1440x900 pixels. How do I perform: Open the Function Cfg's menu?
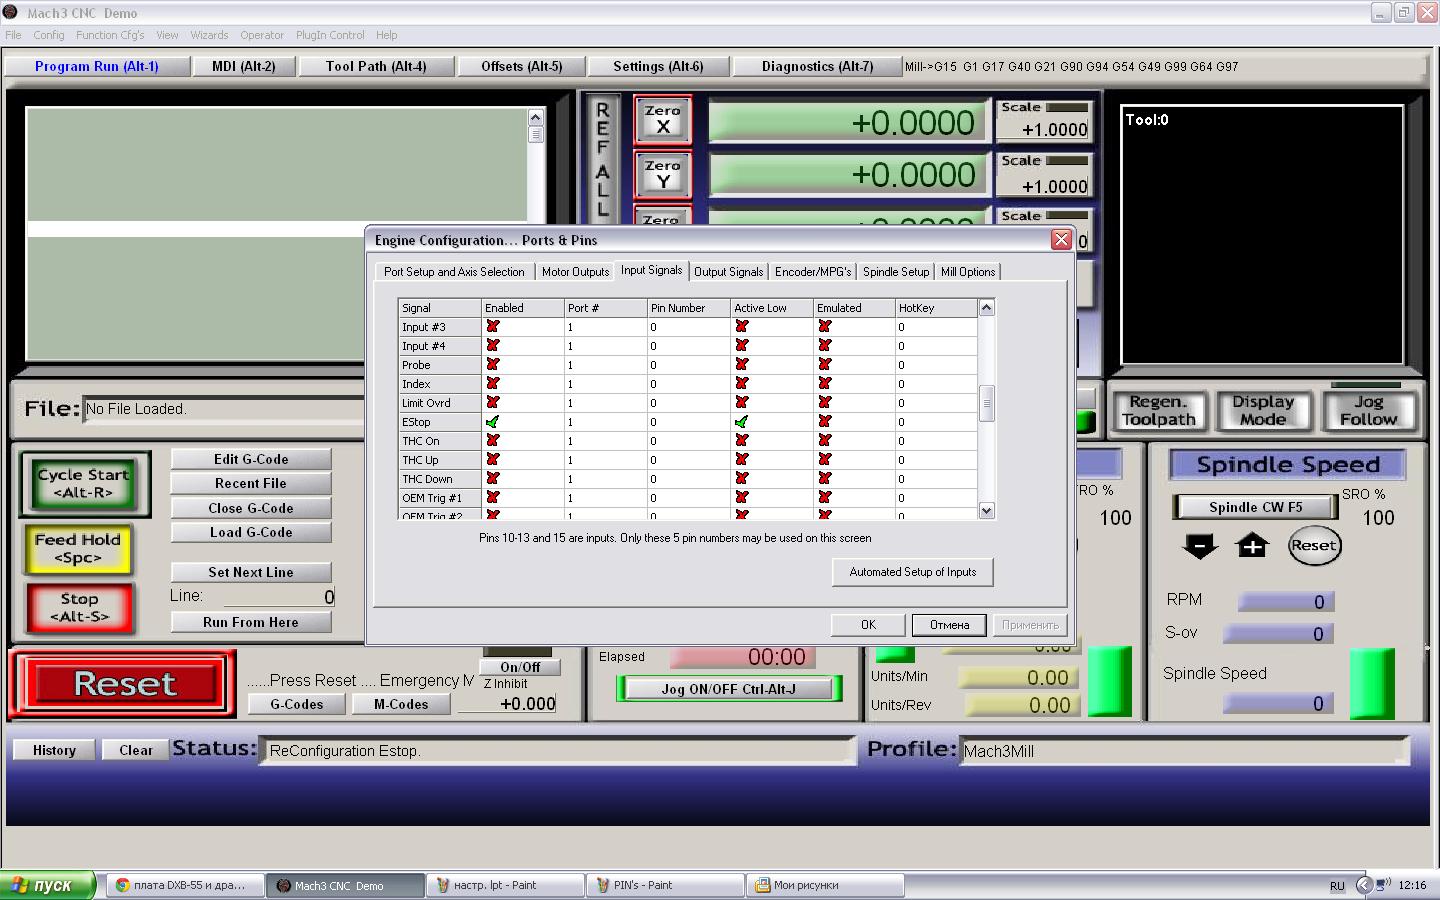[x=110, y=35]
